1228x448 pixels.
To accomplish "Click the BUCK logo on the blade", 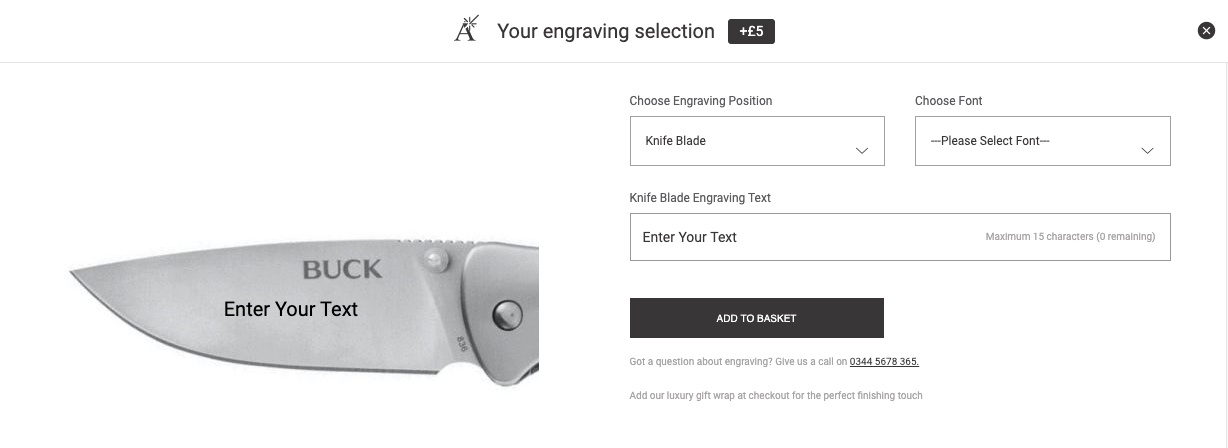I will pyautogui.click(x=342, y=269).
